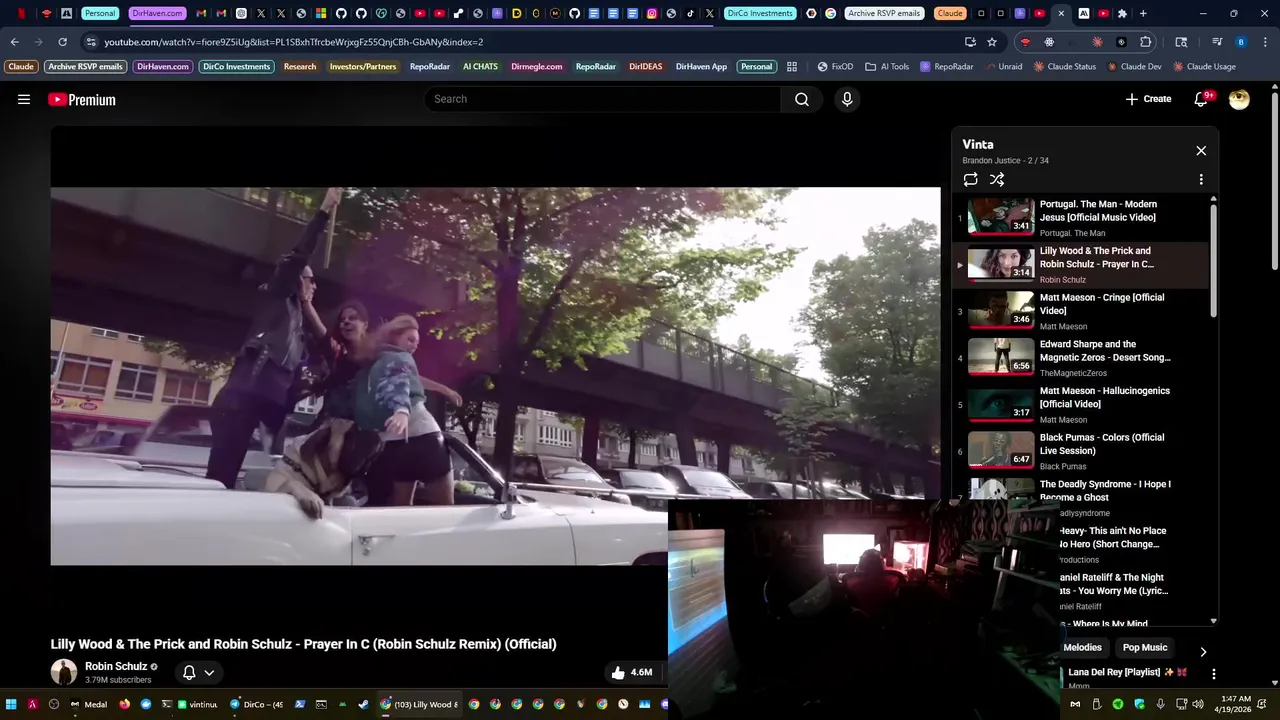
Task: Play Portugal. The Man - Modern Jesus thumbnail
Action: tap(1001, 217)
